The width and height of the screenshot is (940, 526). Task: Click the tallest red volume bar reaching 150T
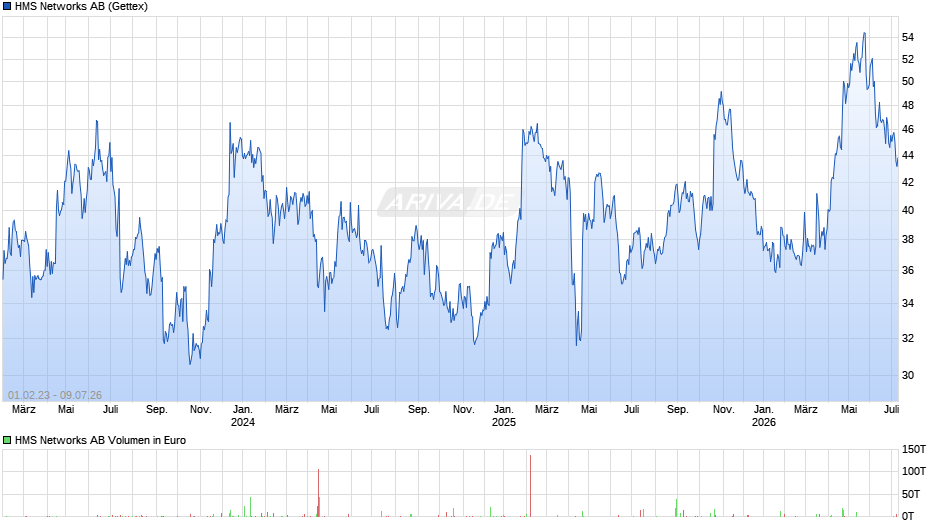(531, 486)
